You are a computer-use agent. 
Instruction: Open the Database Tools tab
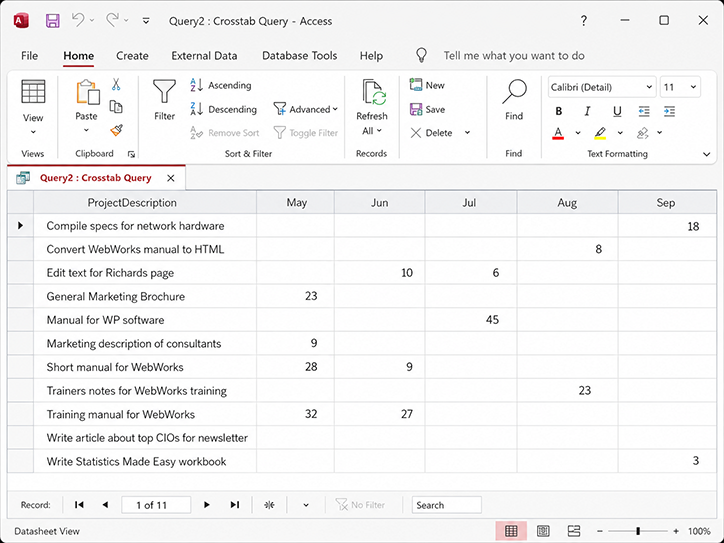click(300, 56)
